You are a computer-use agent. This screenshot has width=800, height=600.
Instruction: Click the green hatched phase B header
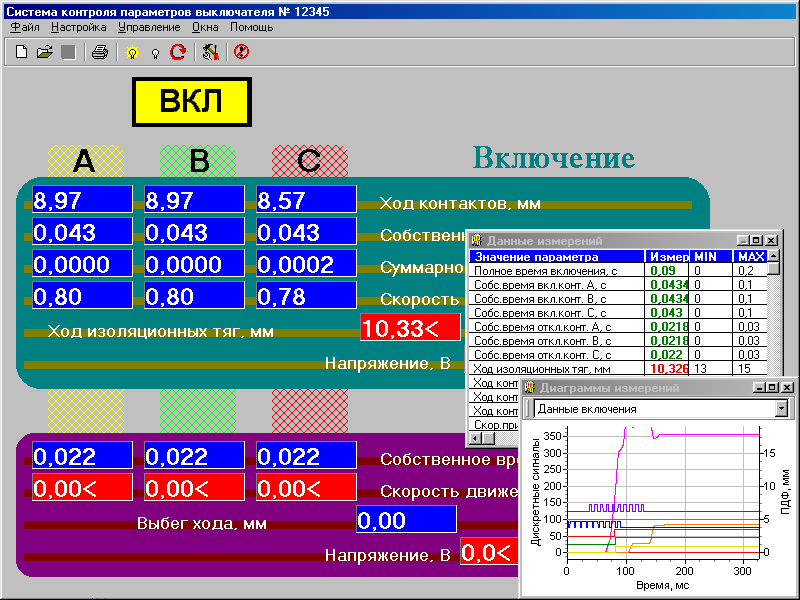click(x=198, y=161)
